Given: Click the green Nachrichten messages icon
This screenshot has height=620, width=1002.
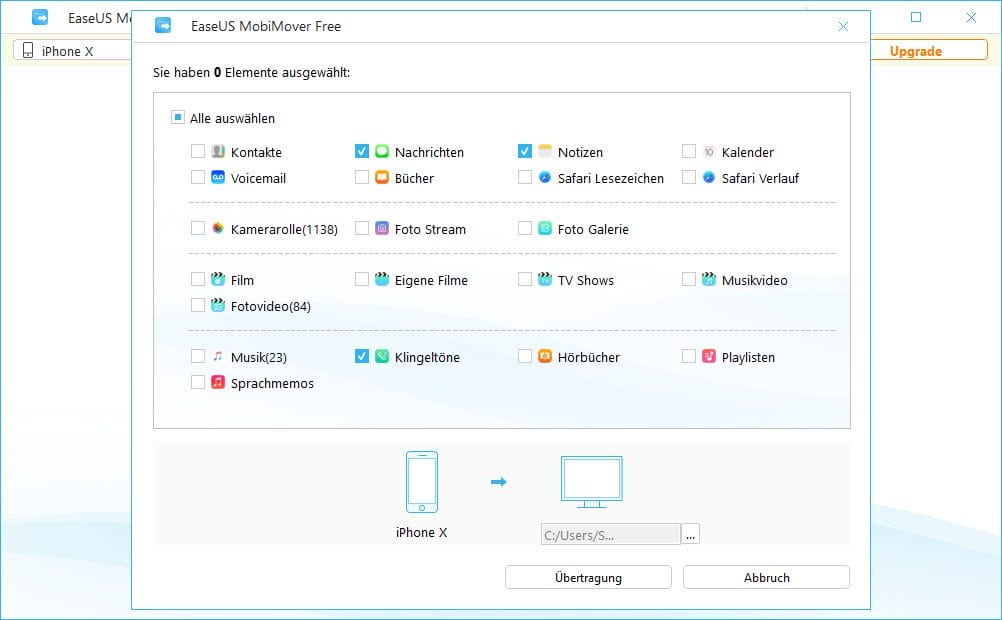Looking at the screenshot, I should (382, 152).
